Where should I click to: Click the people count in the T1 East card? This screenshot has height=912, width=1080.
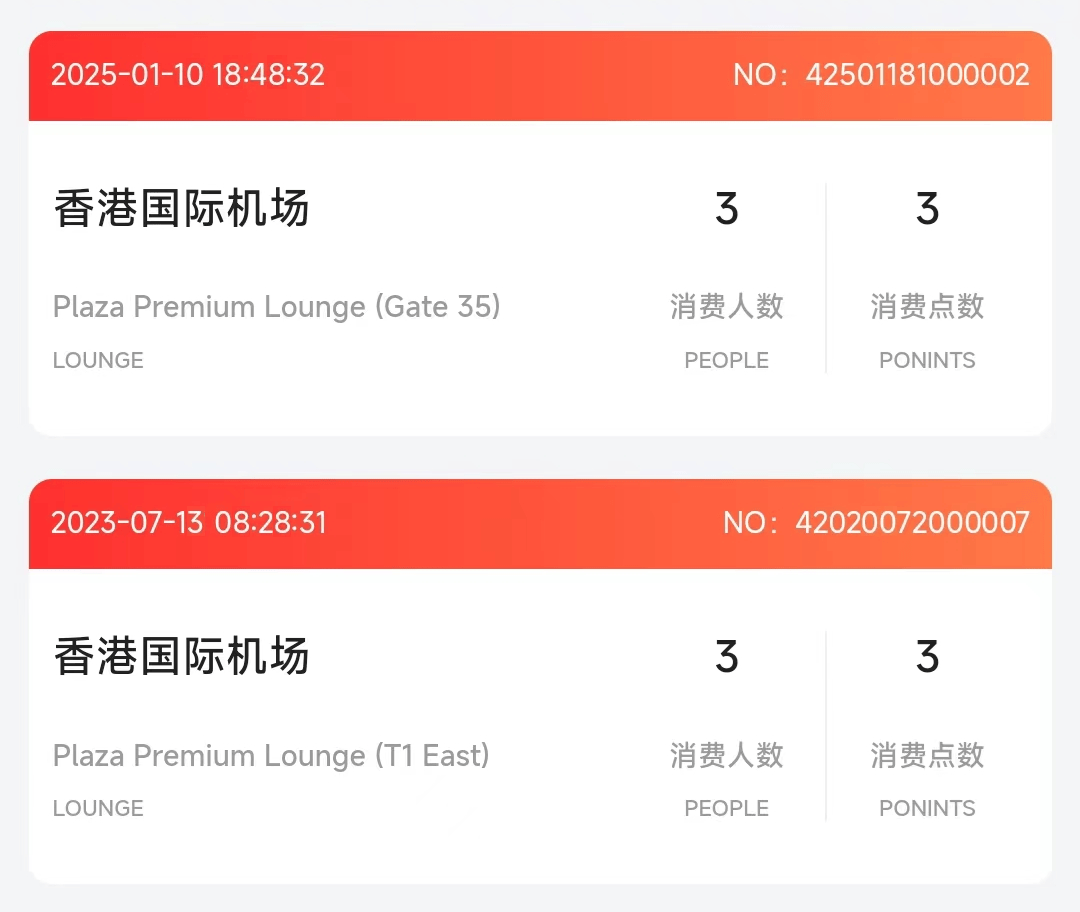(727, 657)
